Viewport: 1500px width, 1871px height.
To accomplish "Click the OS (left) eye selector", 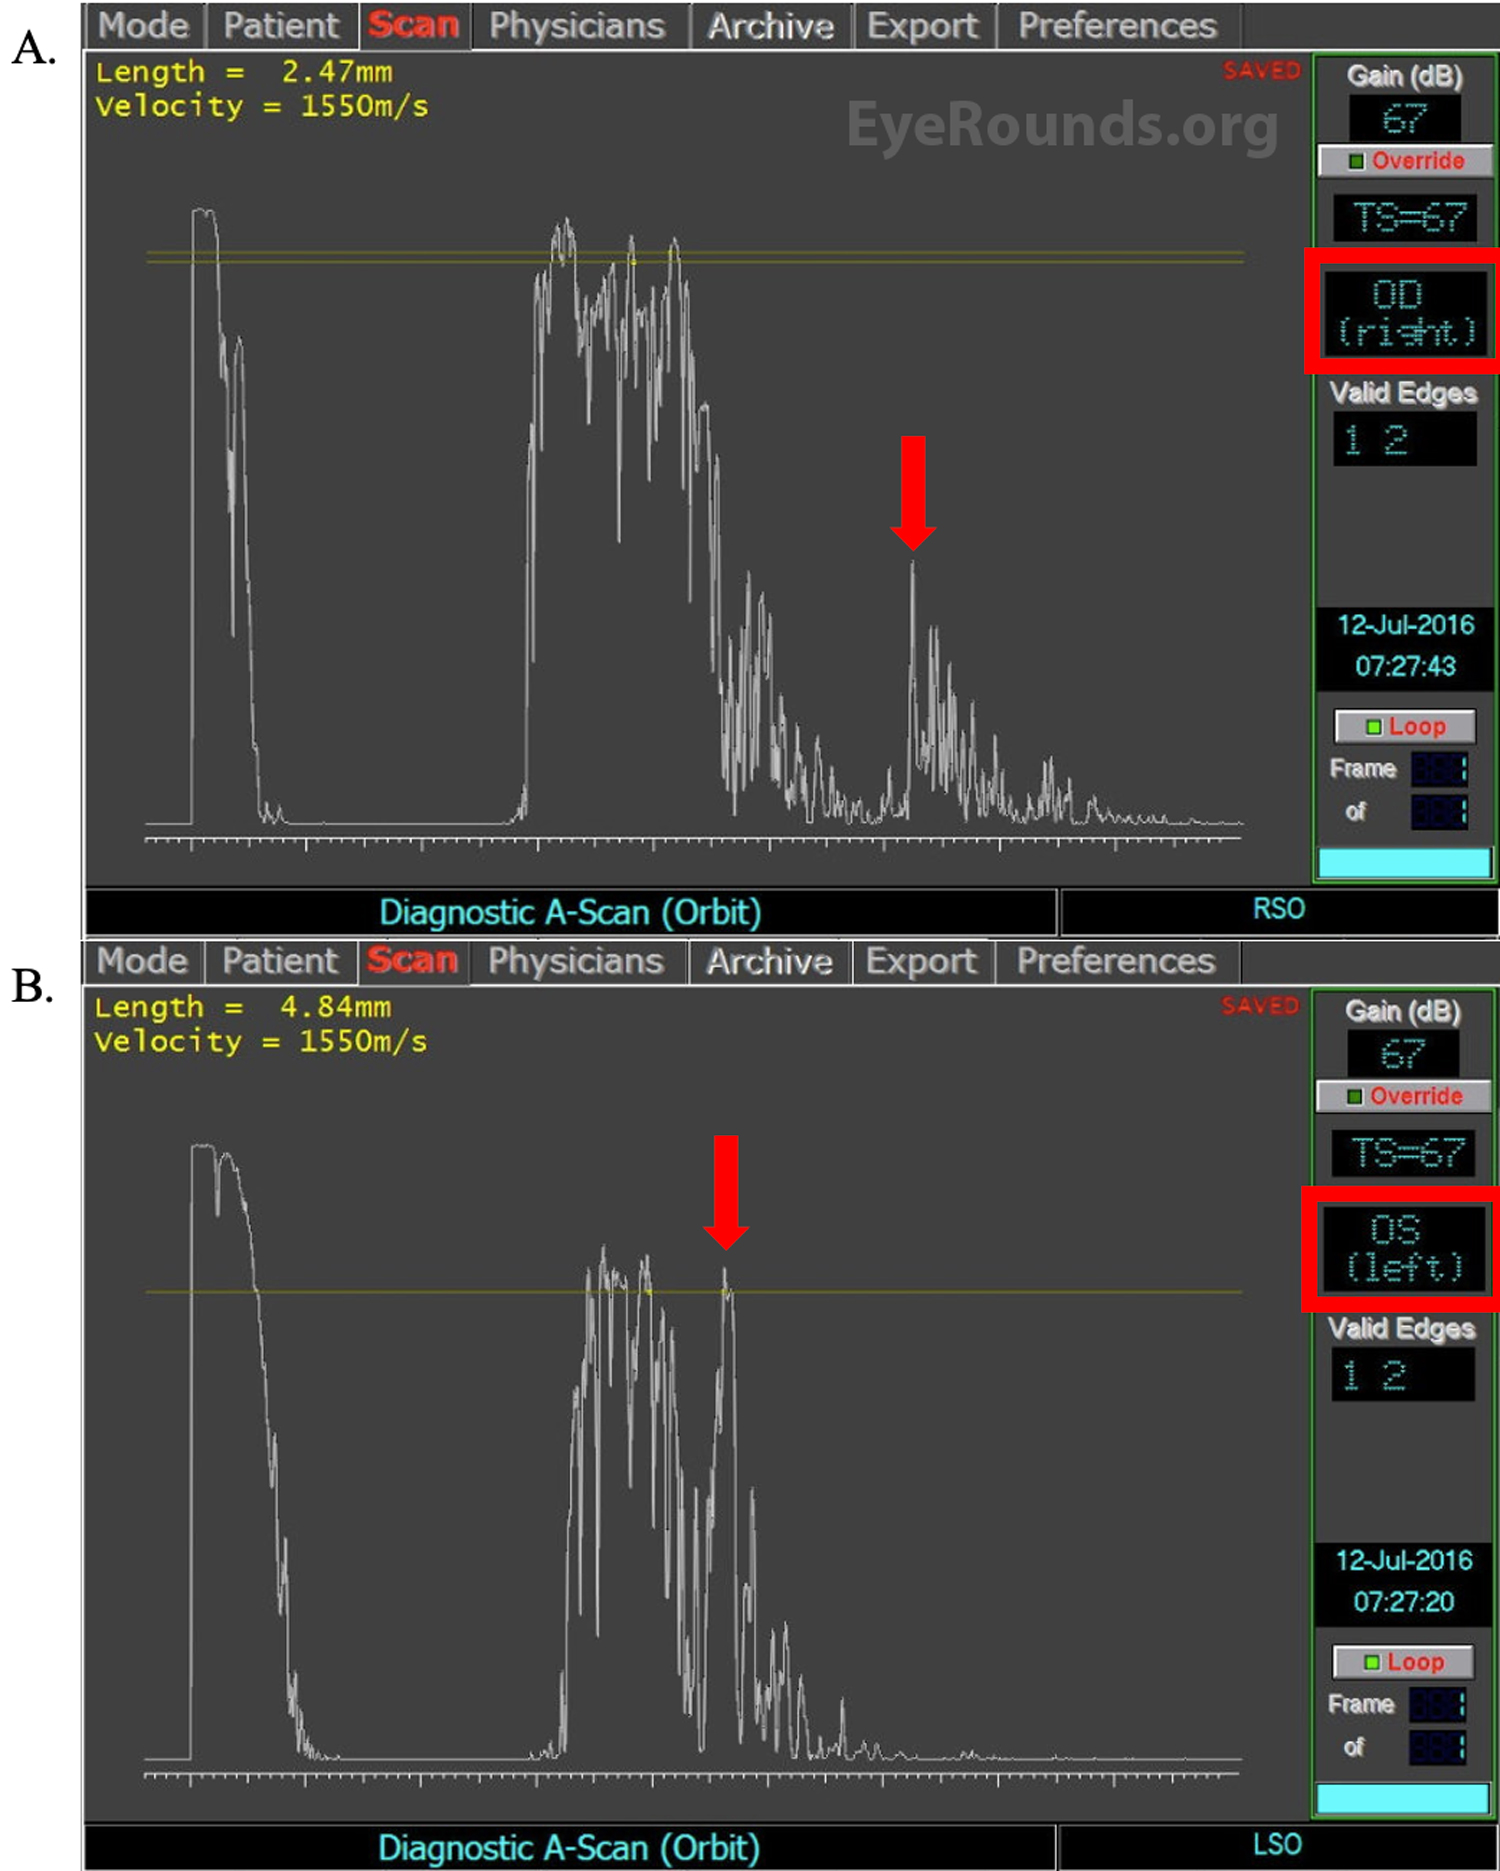I will [x=1402, y=1248].
